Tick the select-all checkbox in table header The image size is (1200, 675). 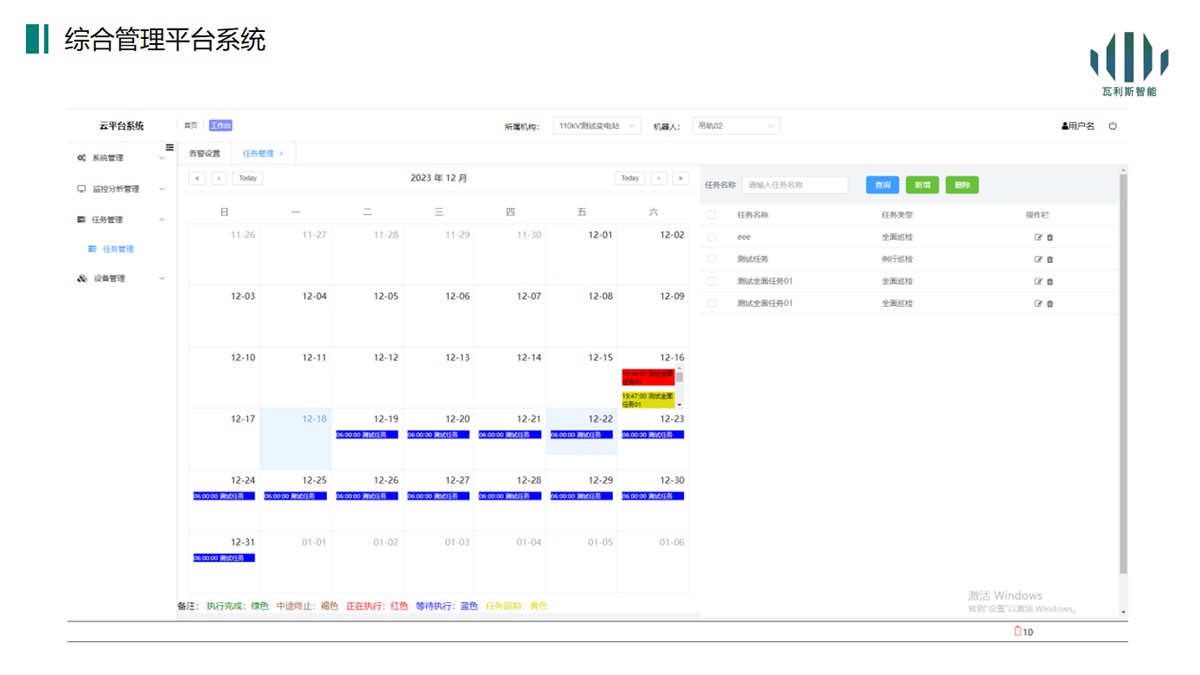point(712,215)
